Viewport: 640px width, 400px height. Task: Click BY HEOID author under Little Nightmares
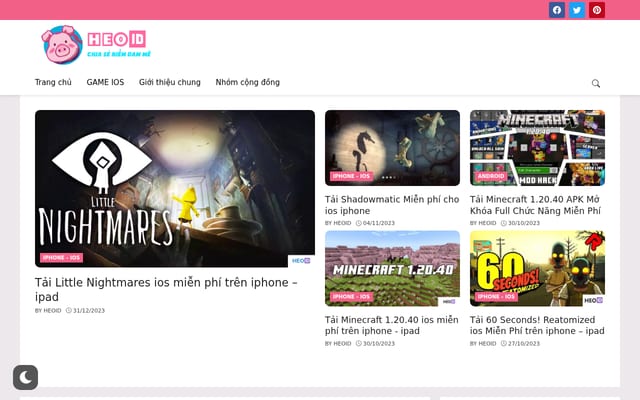pyautogui.click(x=48, y=311)
